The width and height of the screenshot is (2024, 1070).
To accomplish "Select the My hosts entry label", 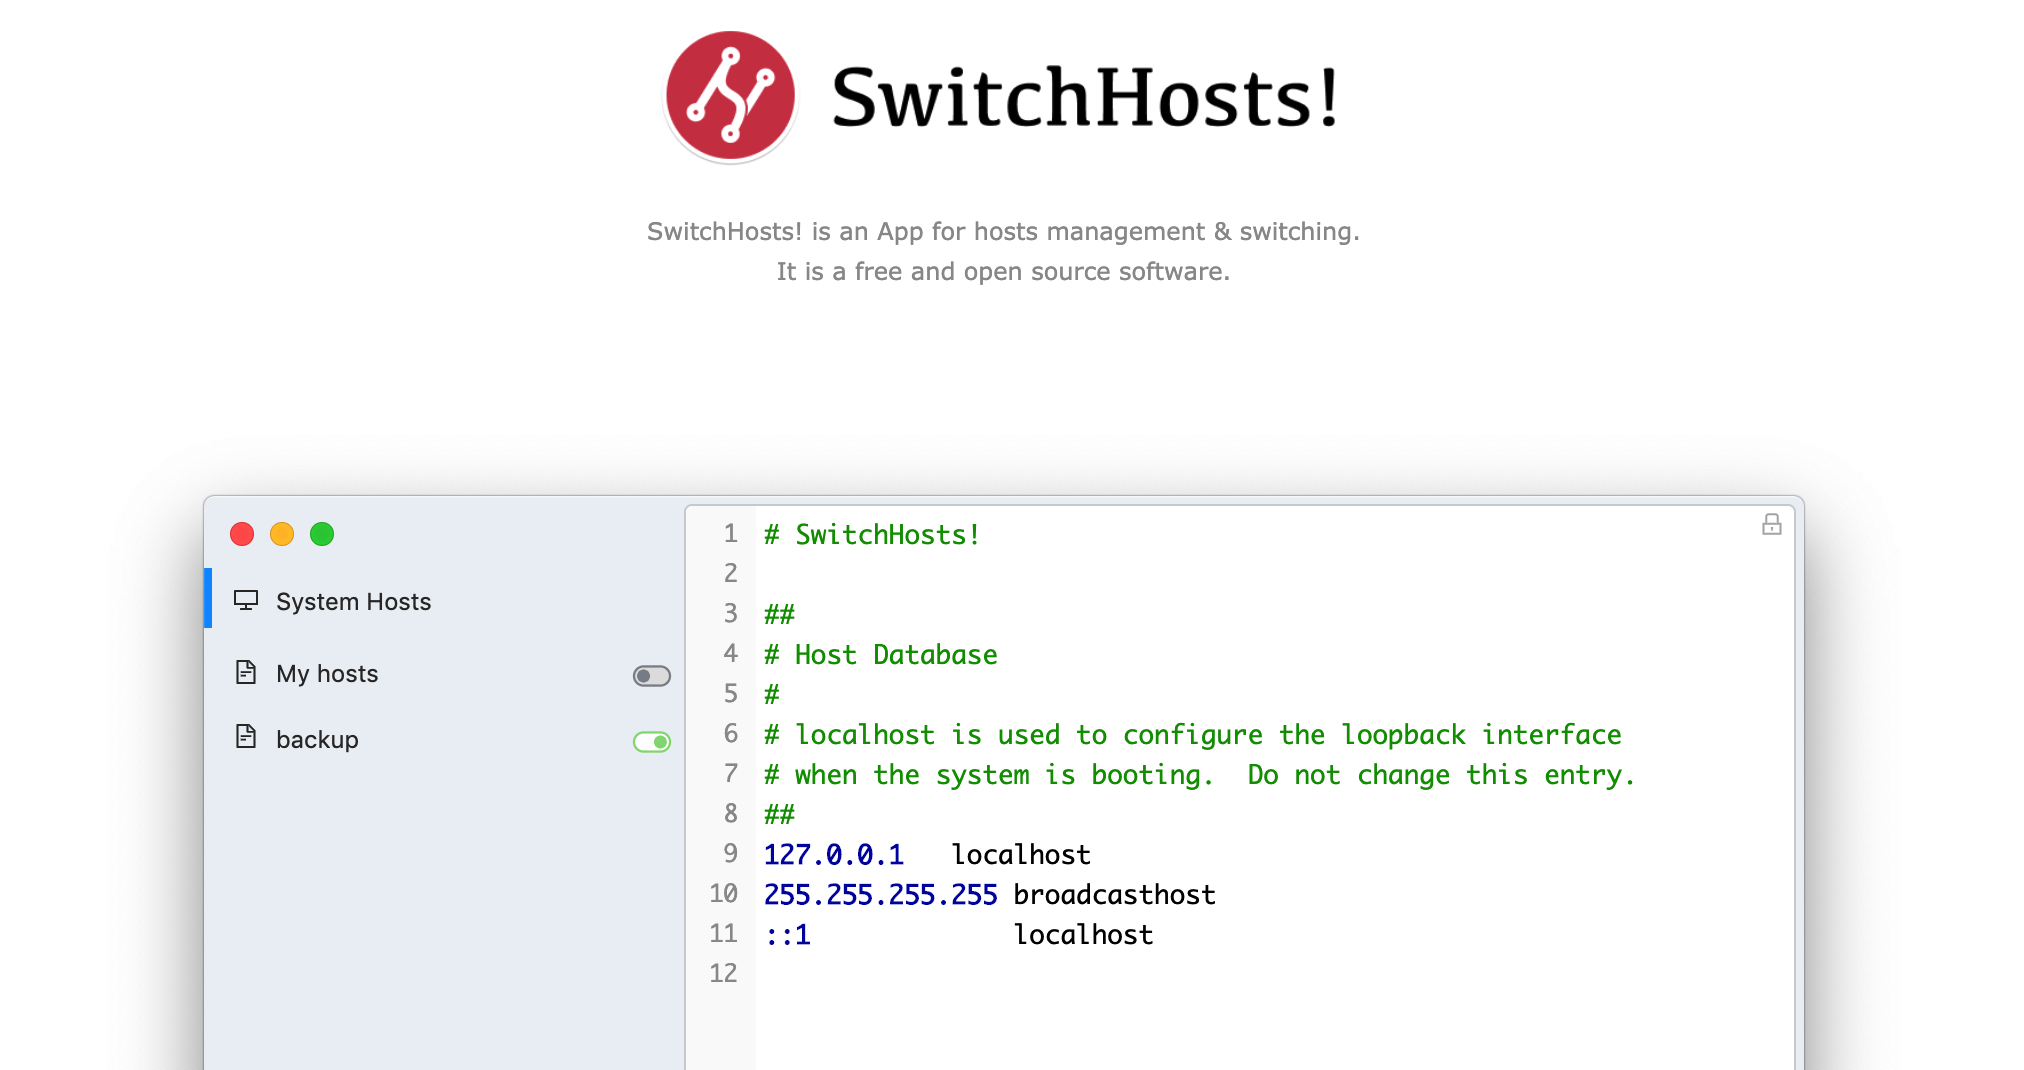I will coord(327,674).
